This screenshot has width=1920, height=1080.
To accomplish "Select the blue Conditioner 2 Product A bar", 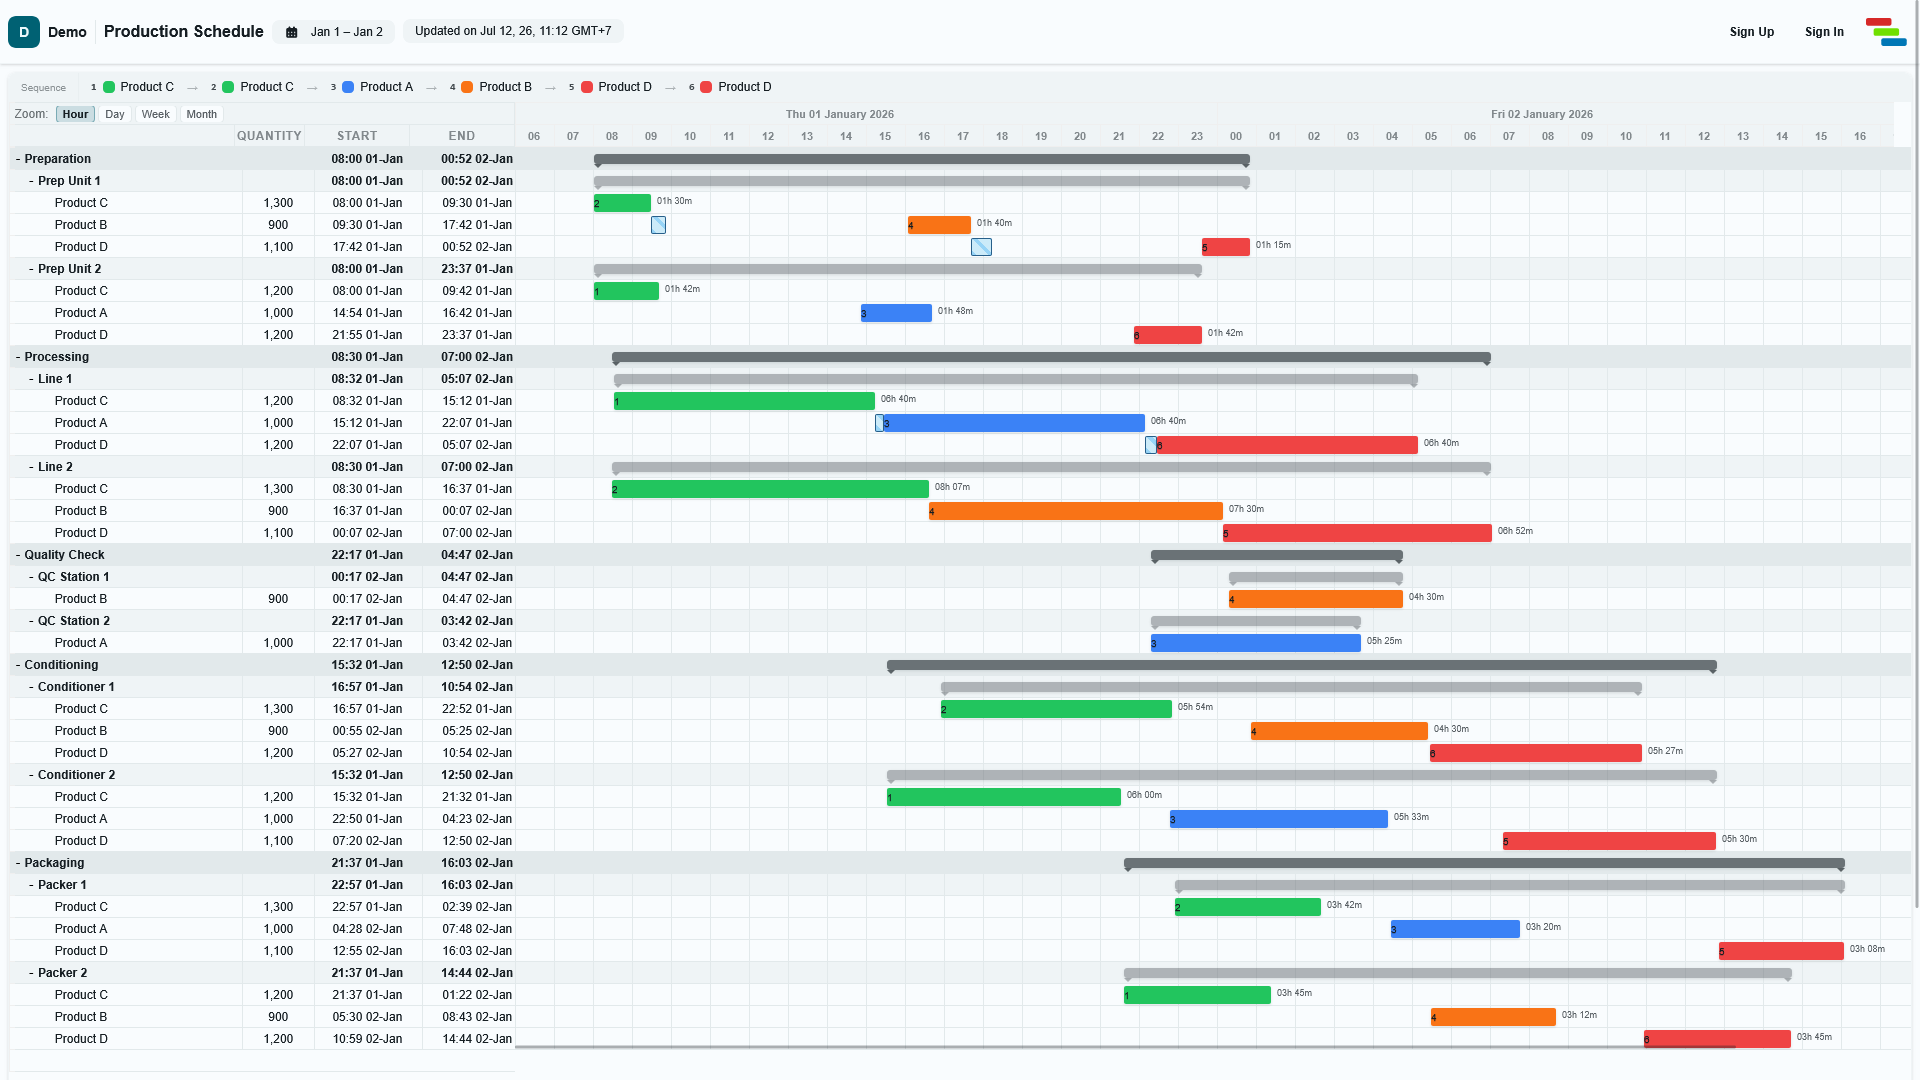I will coord(1279,819).
